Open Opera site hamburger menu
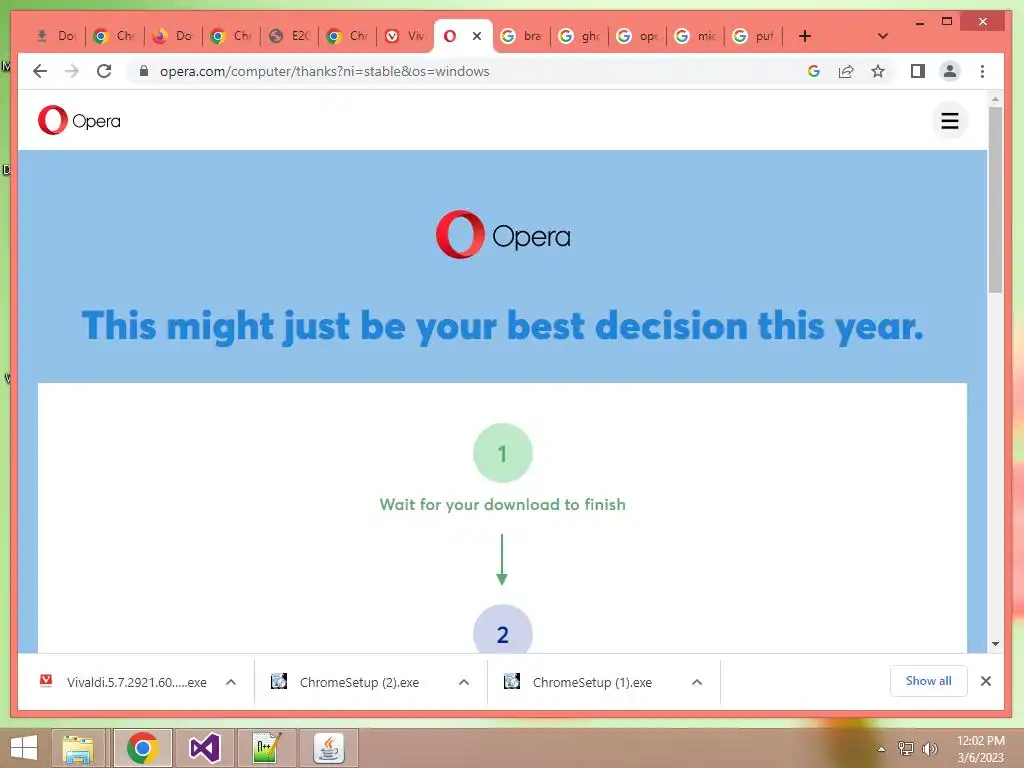 coord(950,121)
